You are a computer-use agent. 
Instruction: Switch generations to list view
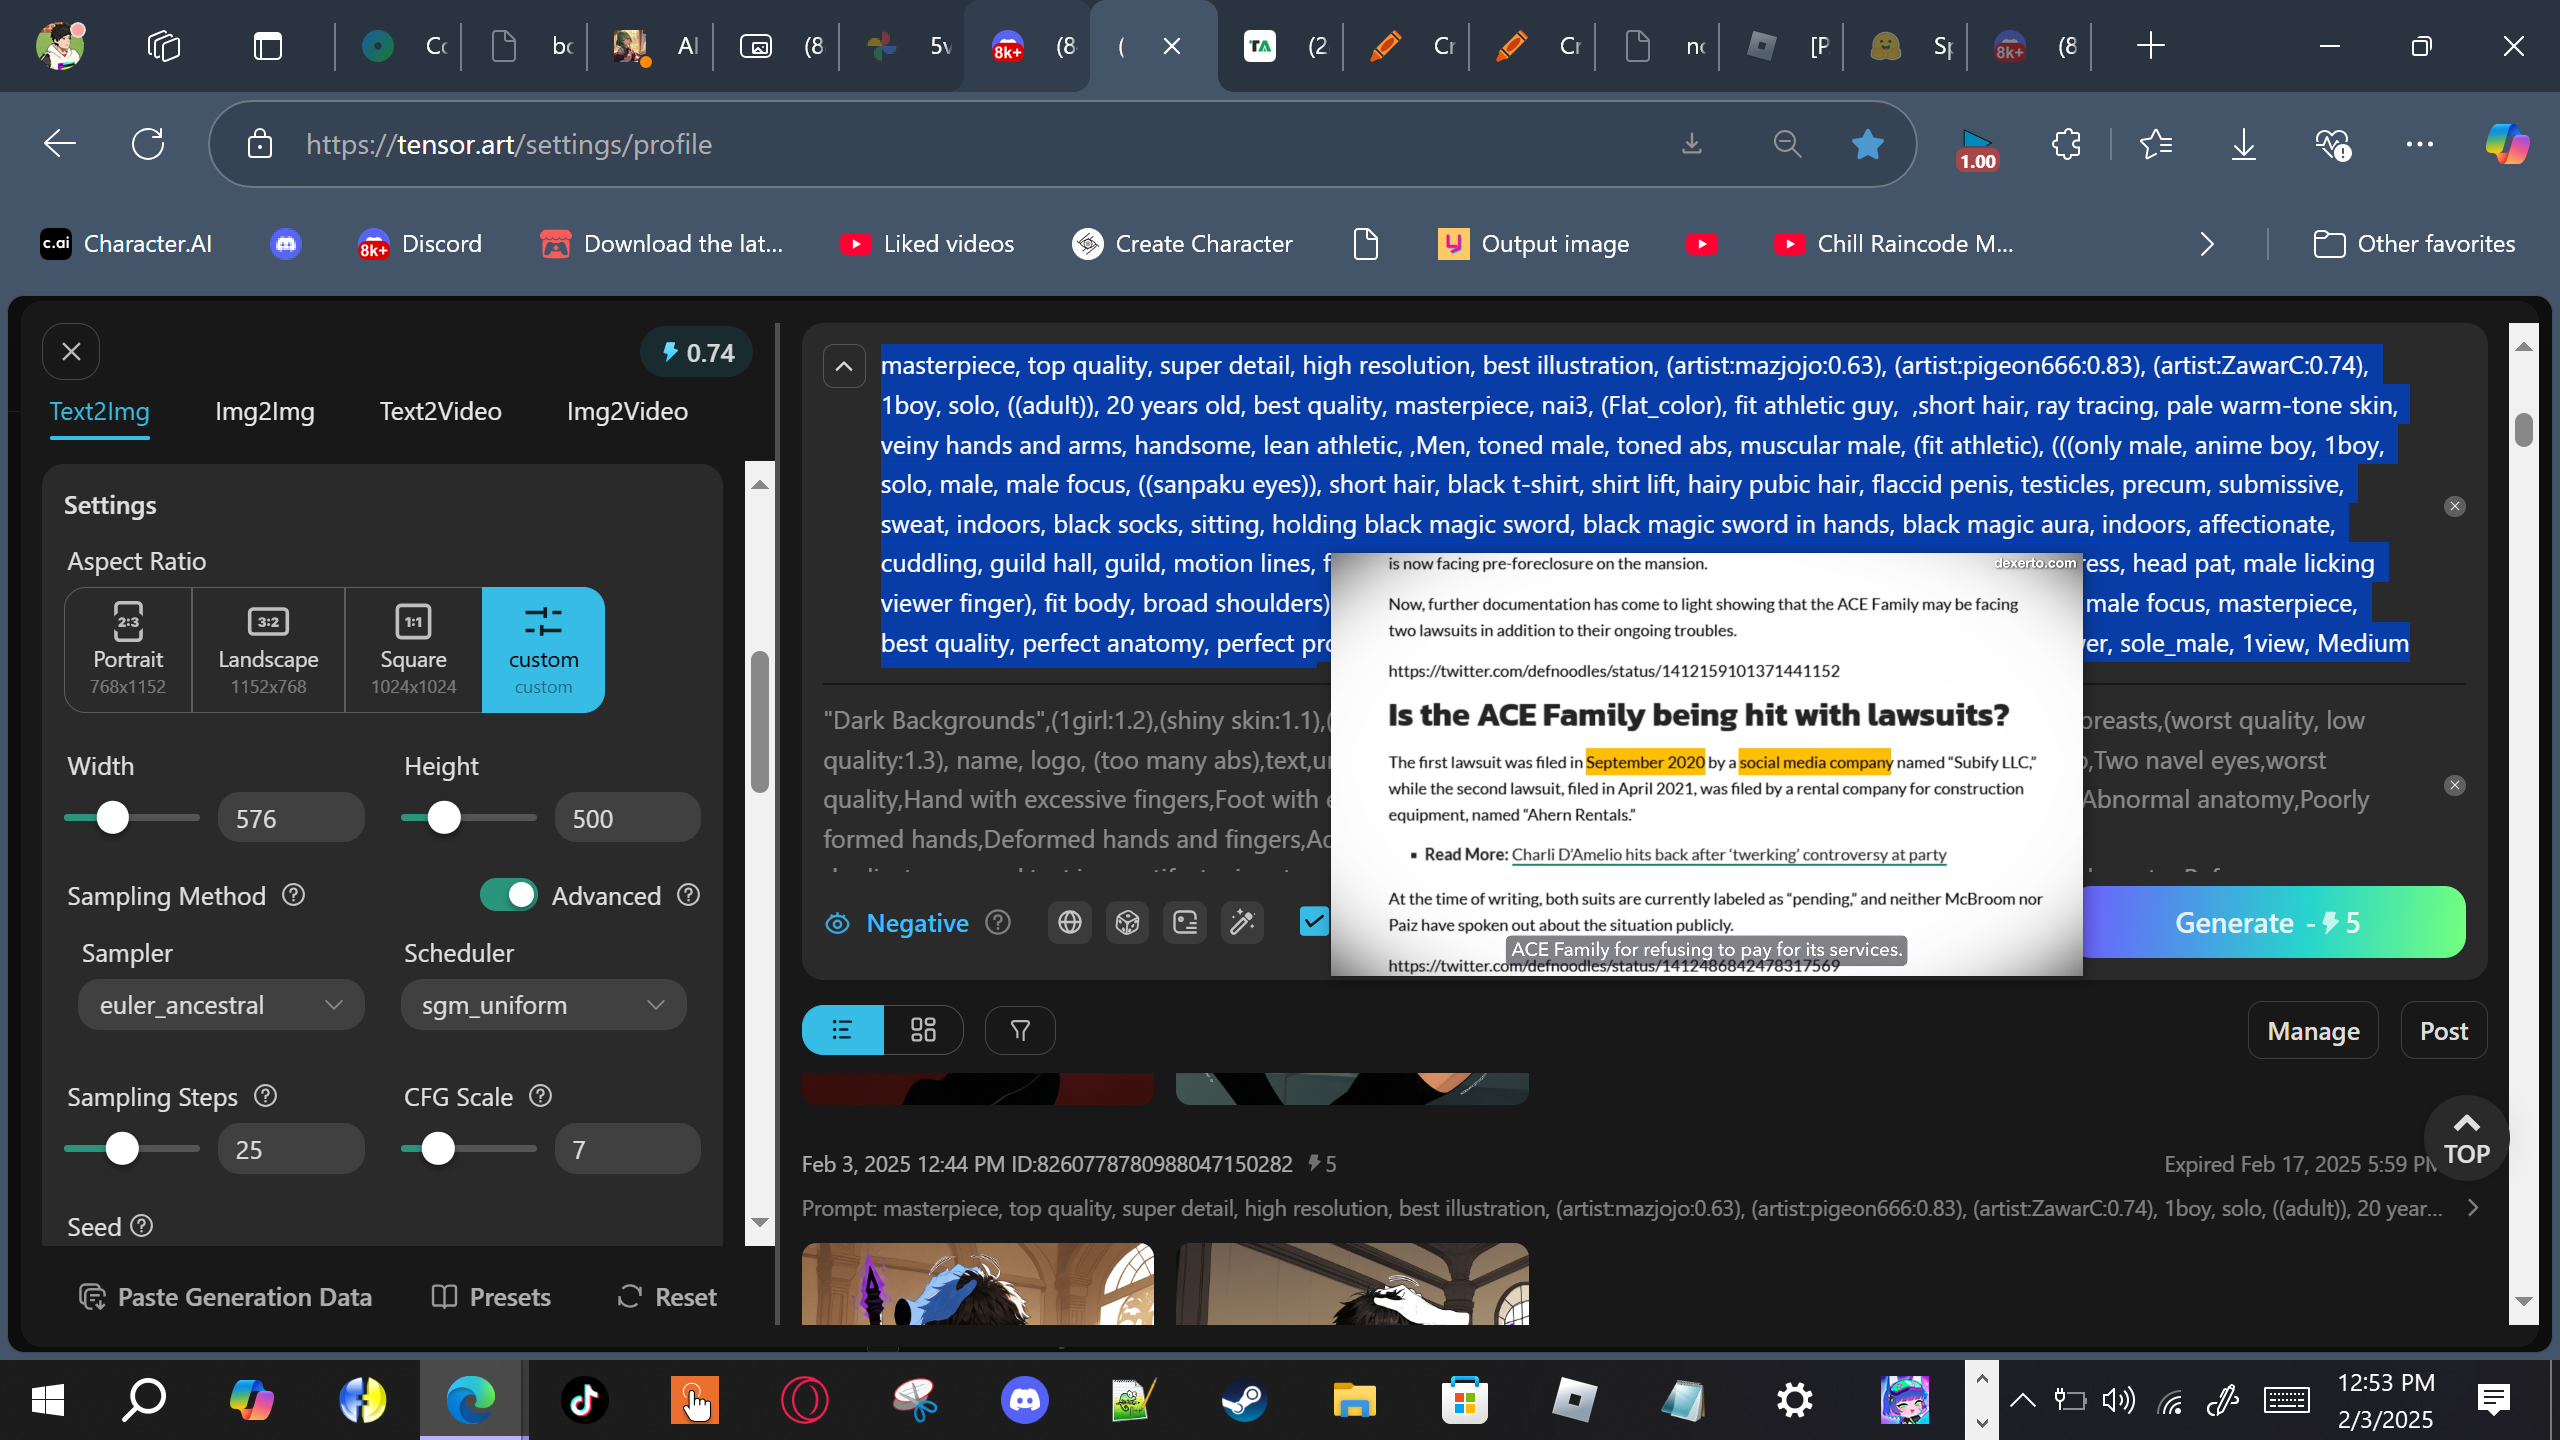tap(843, 1030)
